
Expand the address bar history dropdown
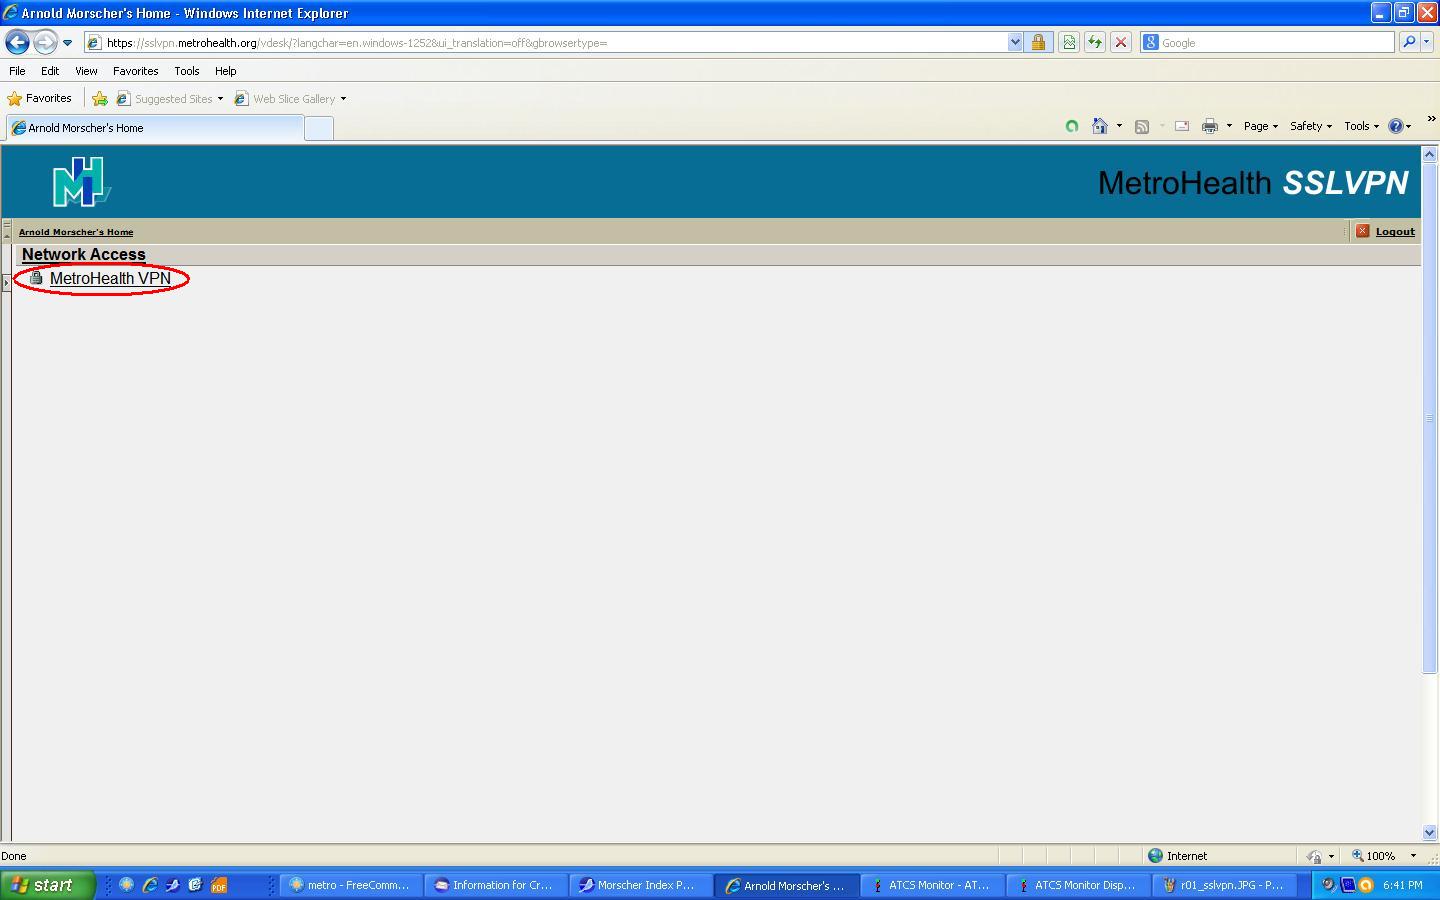tap(1015, 42)
